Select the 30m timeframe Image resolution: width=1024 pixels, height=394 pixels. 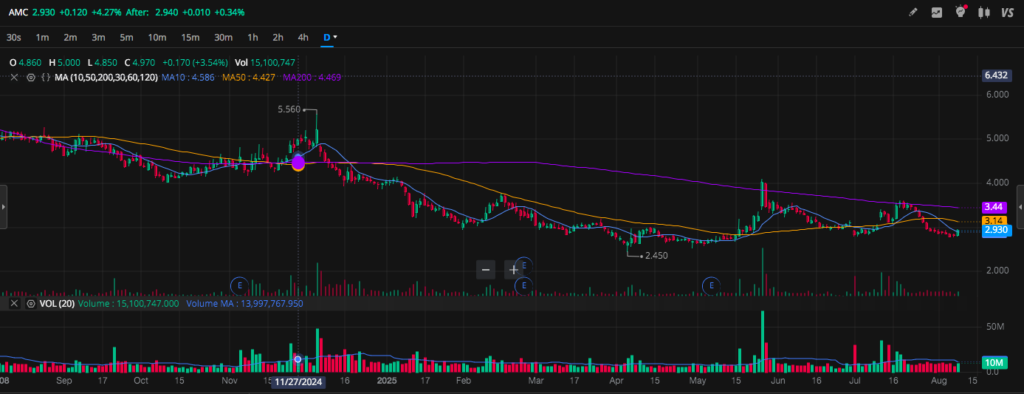[223, 37]
